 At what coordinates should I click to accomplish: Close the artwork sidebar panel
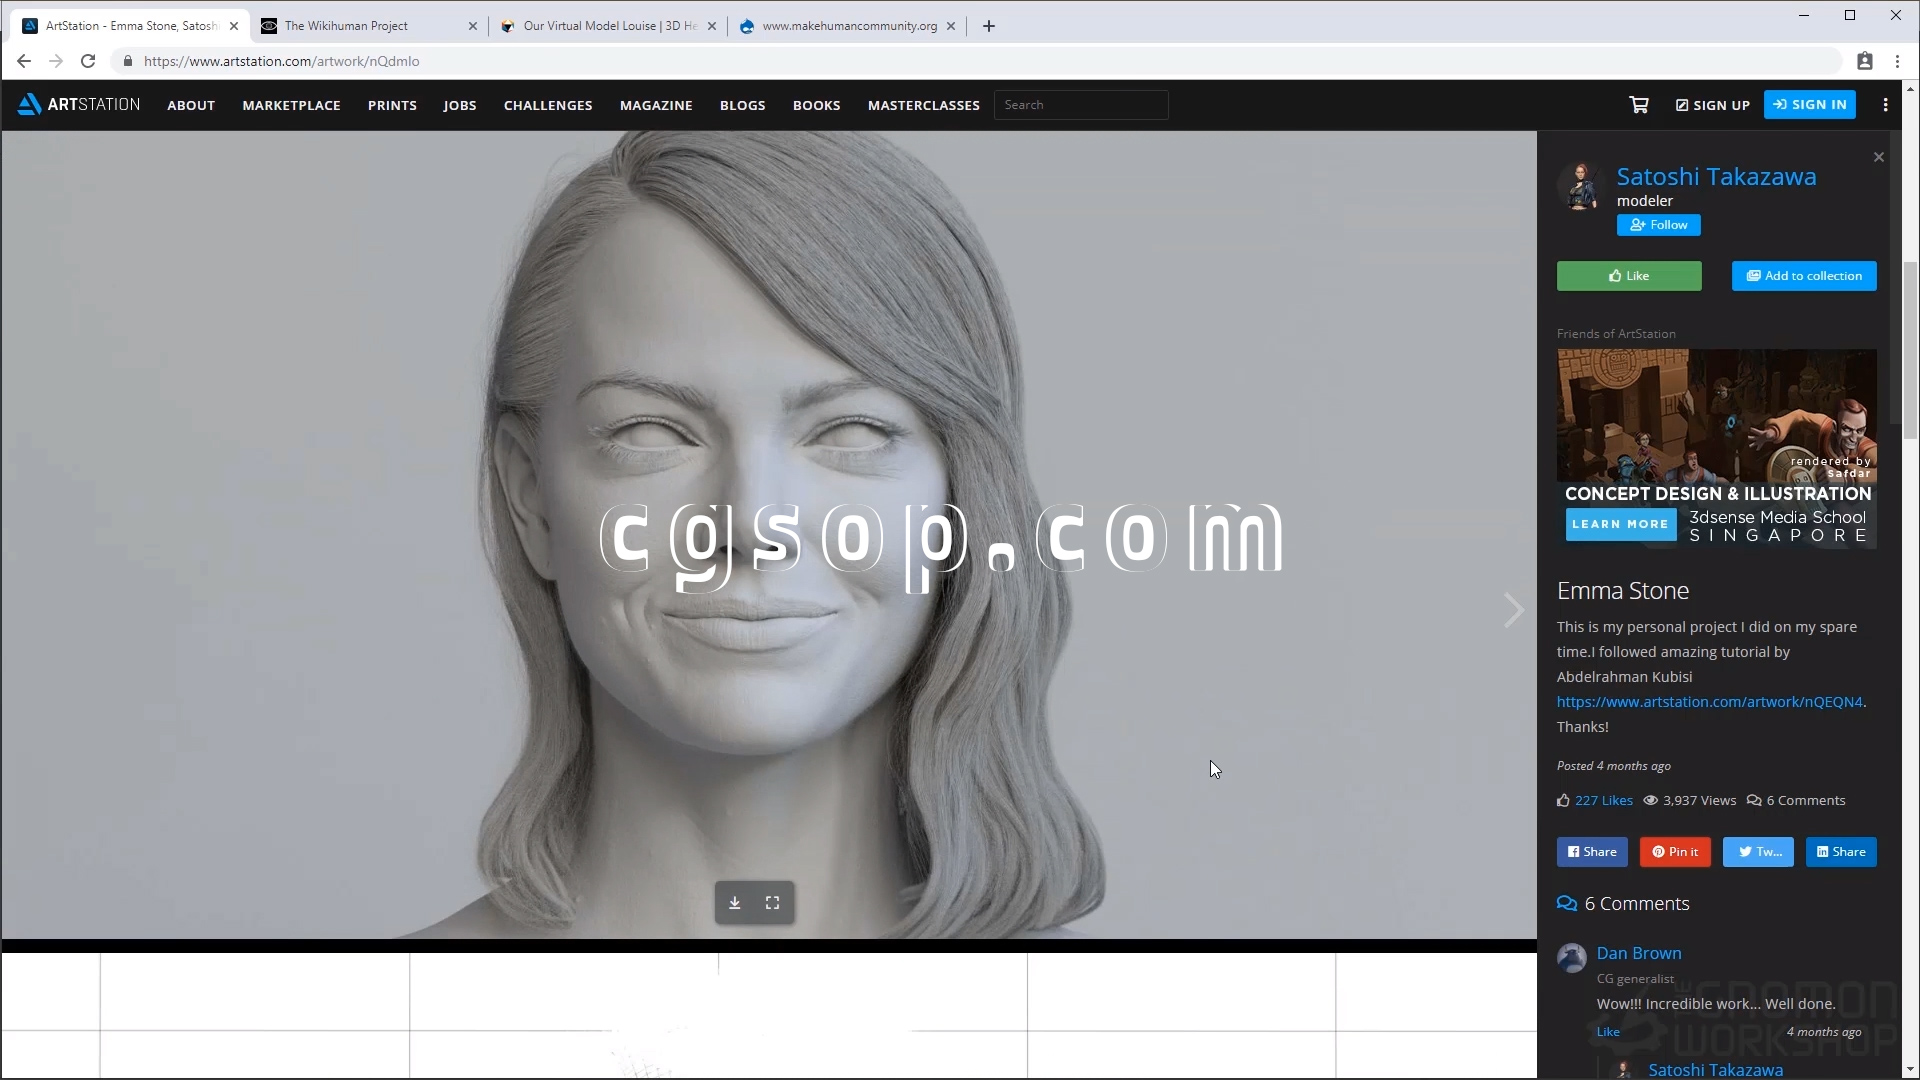[x=1878, y=157]
